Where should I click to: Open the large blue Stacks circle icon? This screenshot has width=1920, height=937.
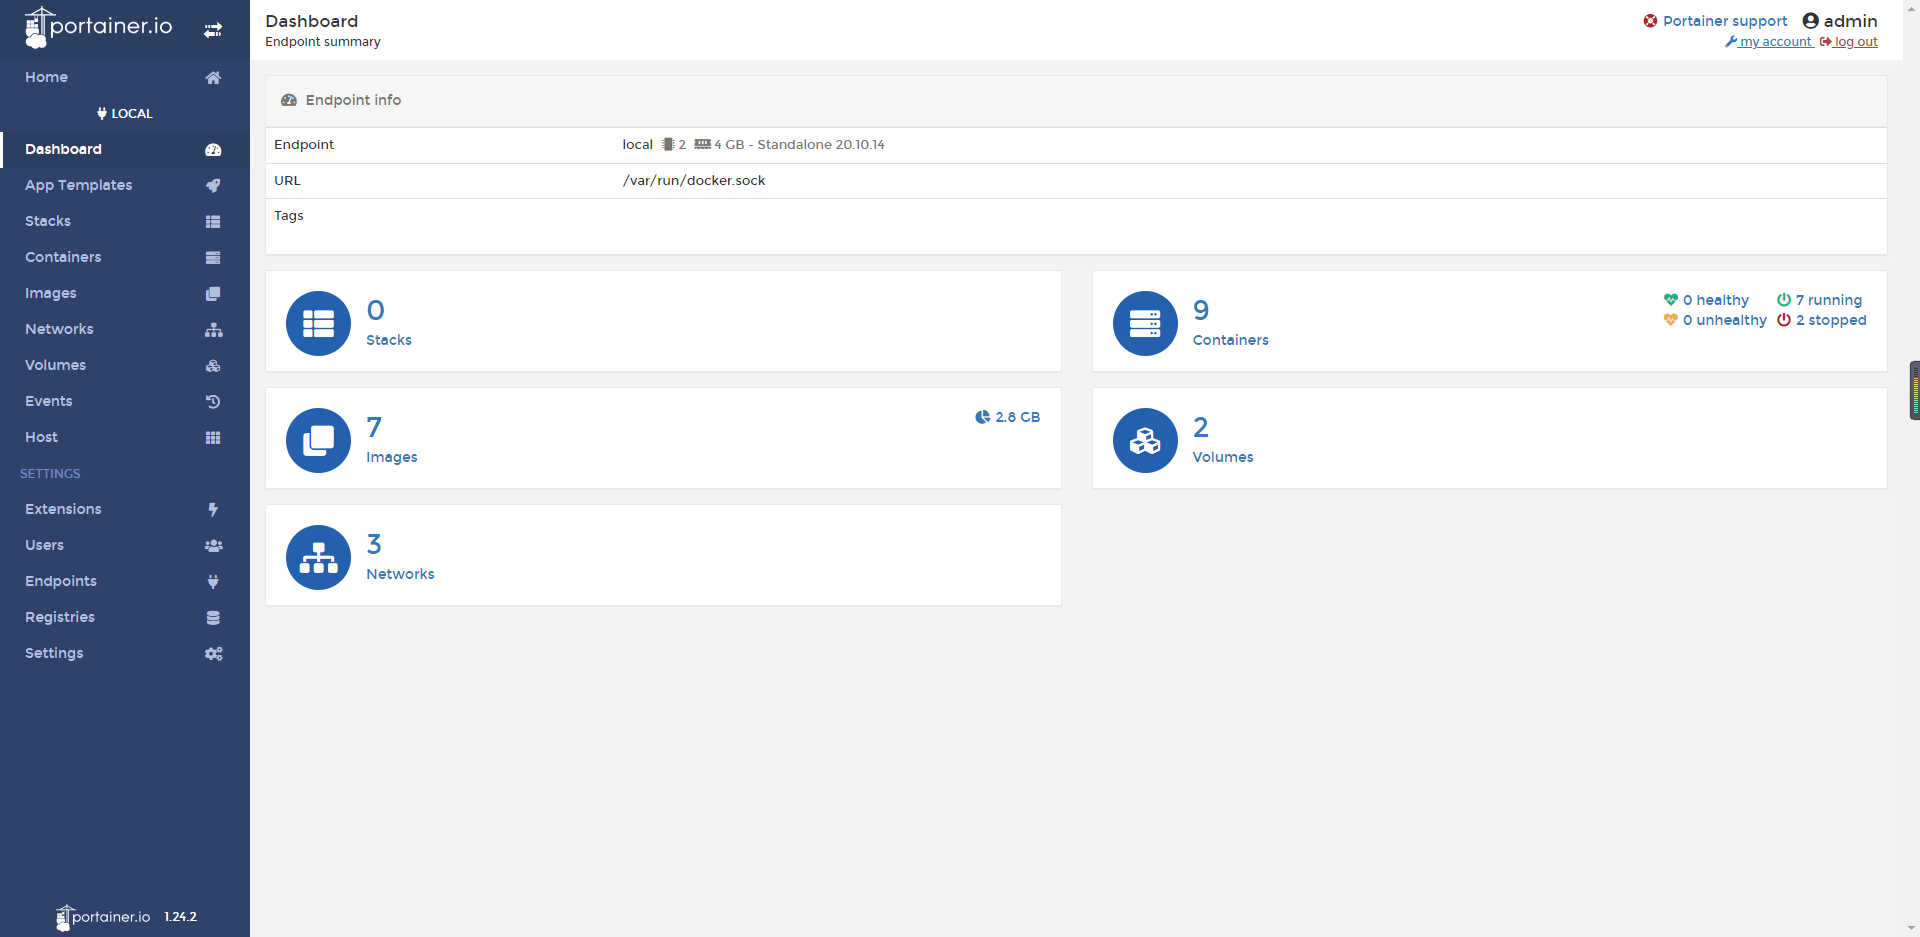click(318, 323)
